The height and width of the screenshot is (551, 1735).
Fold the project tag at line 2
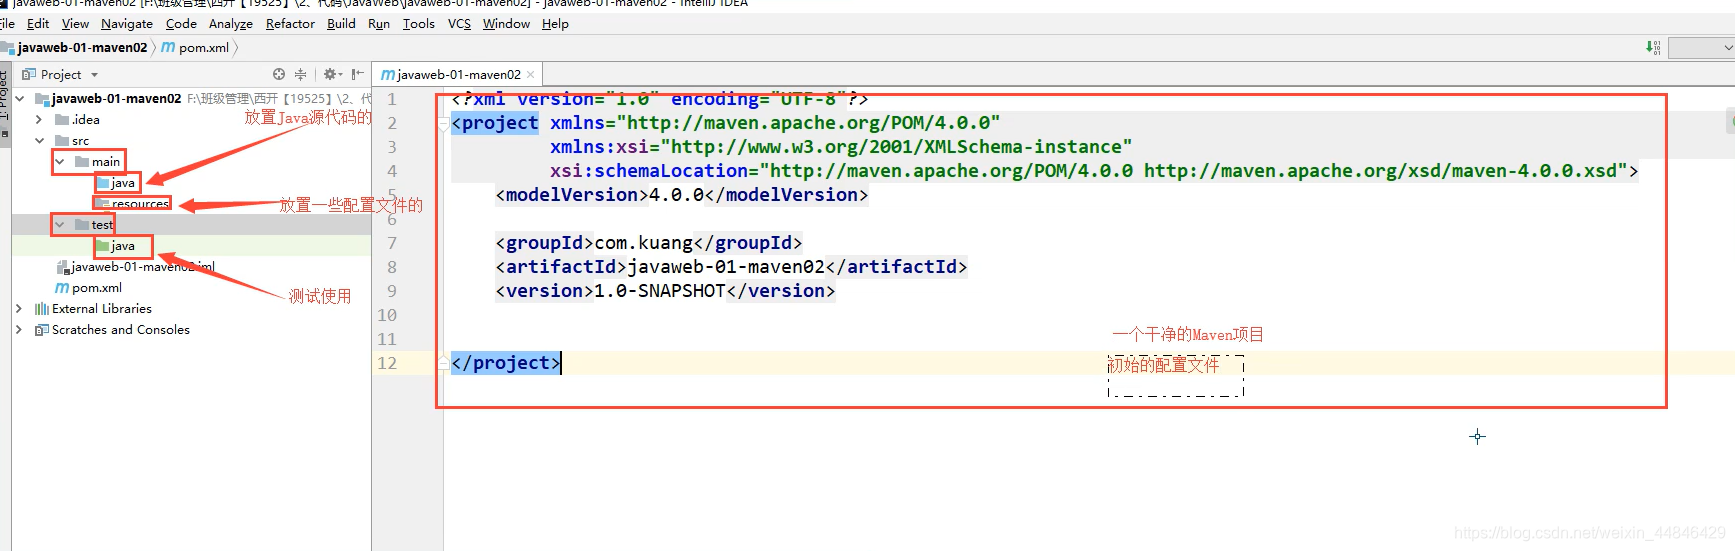(x=443, y=123)
